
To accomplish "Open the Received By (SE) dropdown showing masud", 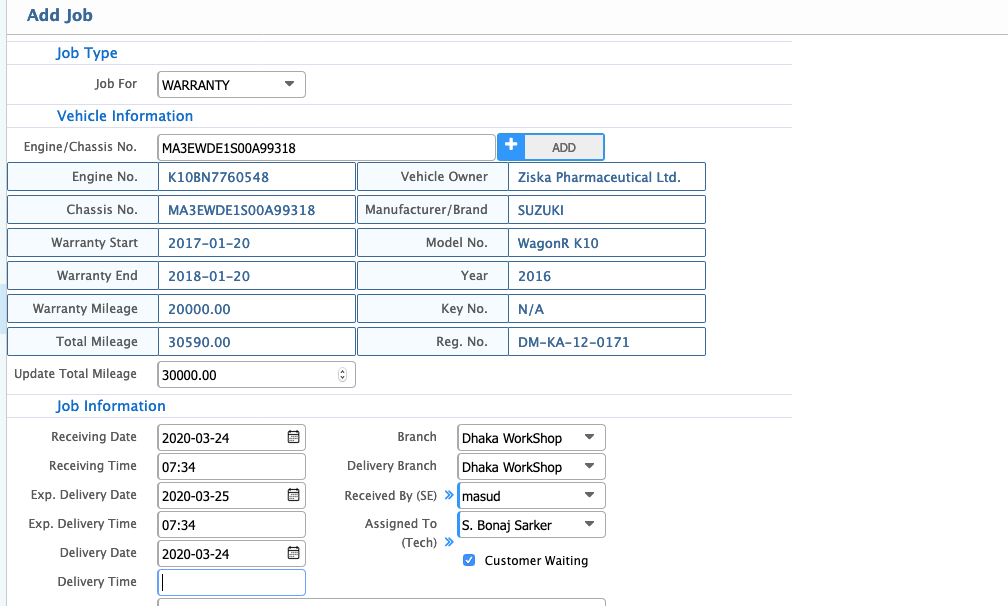I will click(531, 495).
